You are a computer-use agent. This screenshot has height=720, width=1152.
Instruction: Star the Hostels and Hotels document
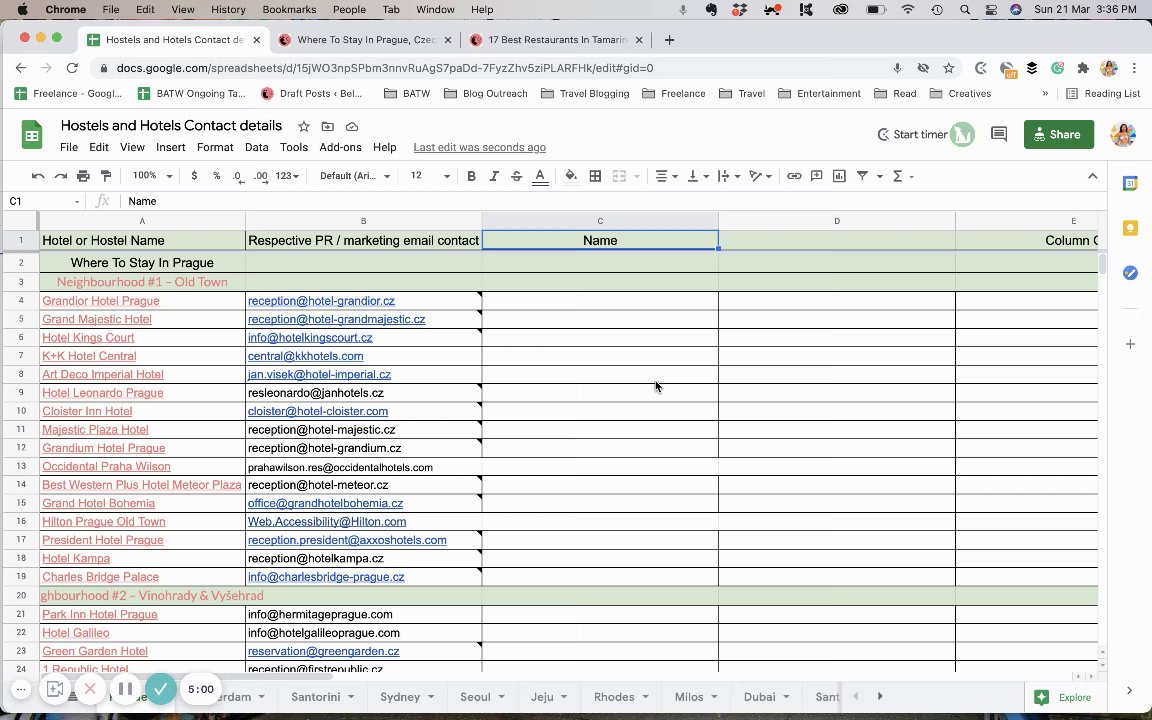(x=303, y=126)
